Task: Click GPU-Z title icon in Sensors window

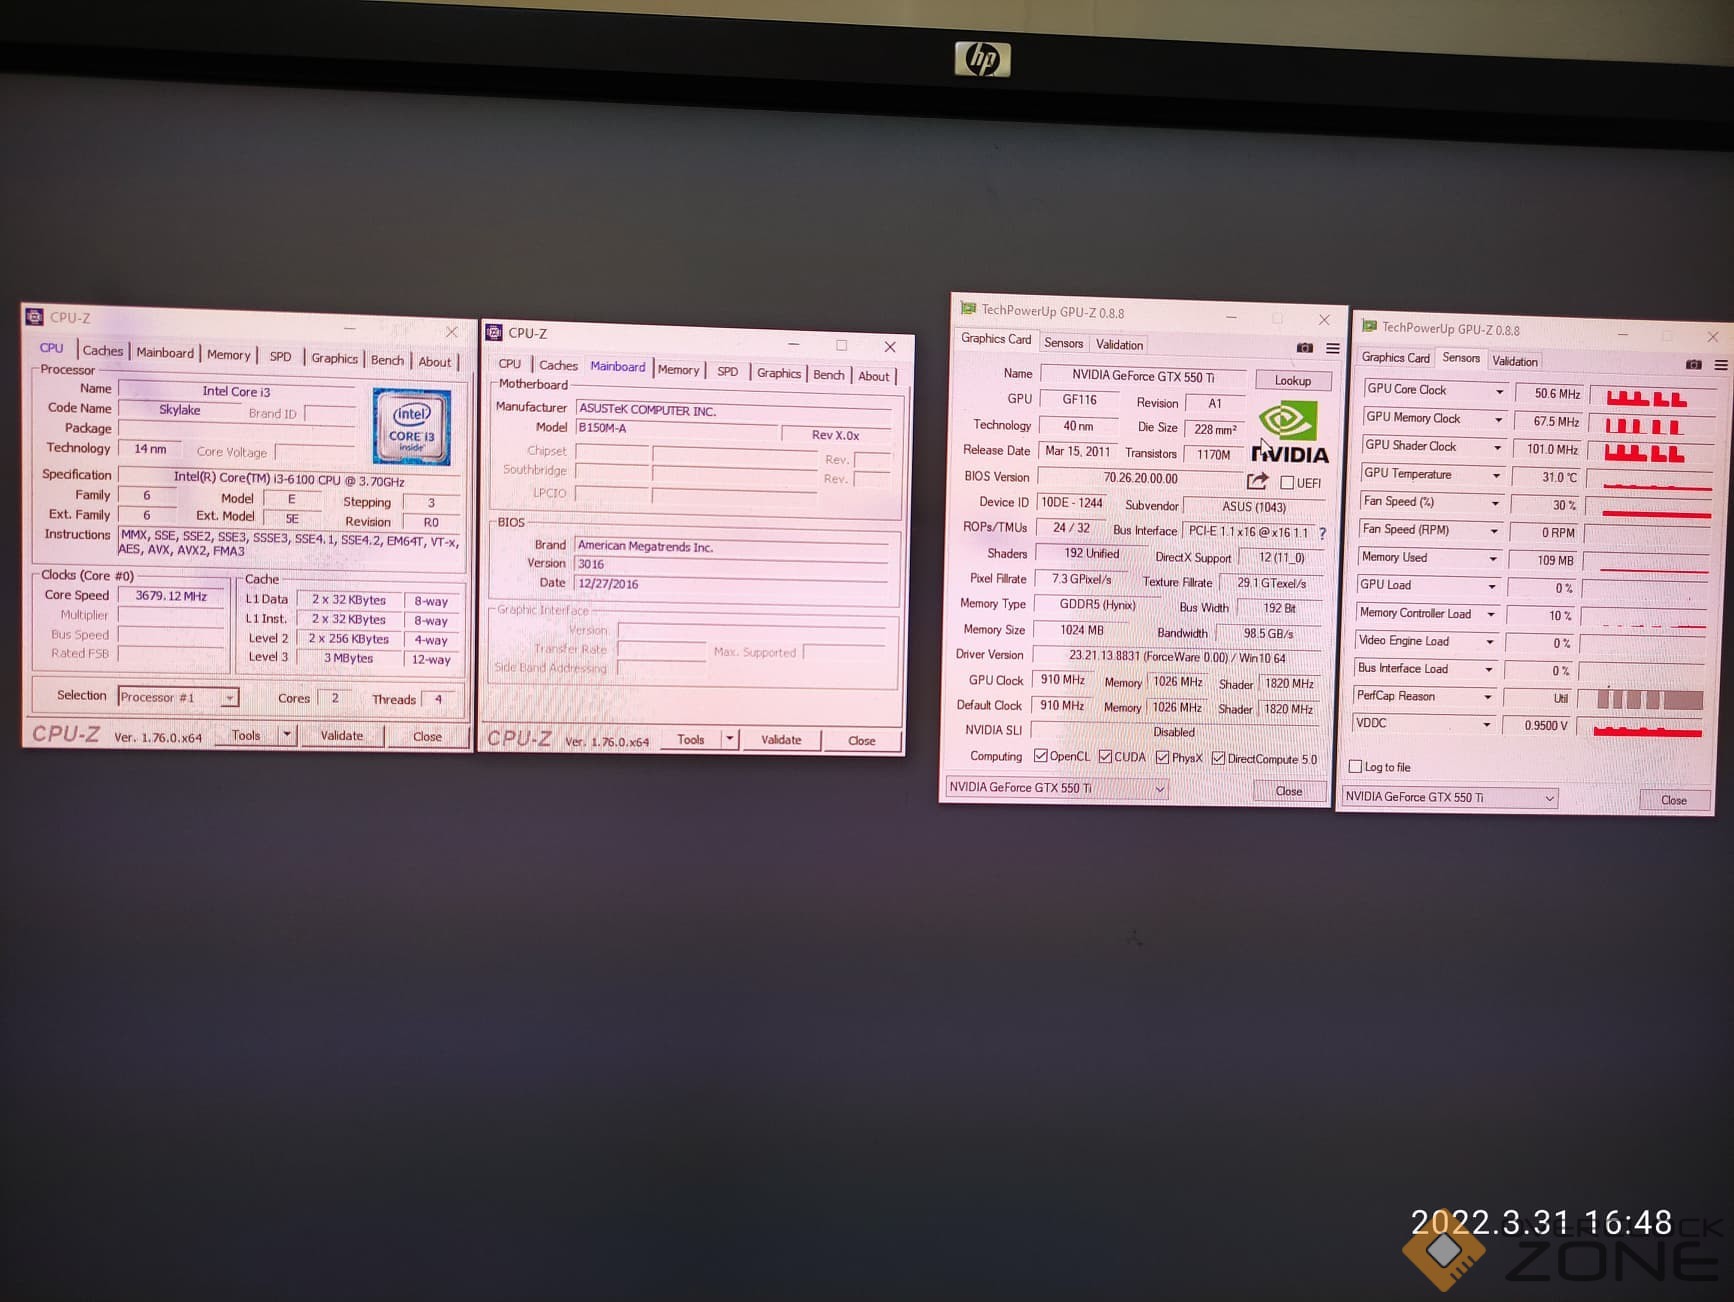Action: 1369,326
